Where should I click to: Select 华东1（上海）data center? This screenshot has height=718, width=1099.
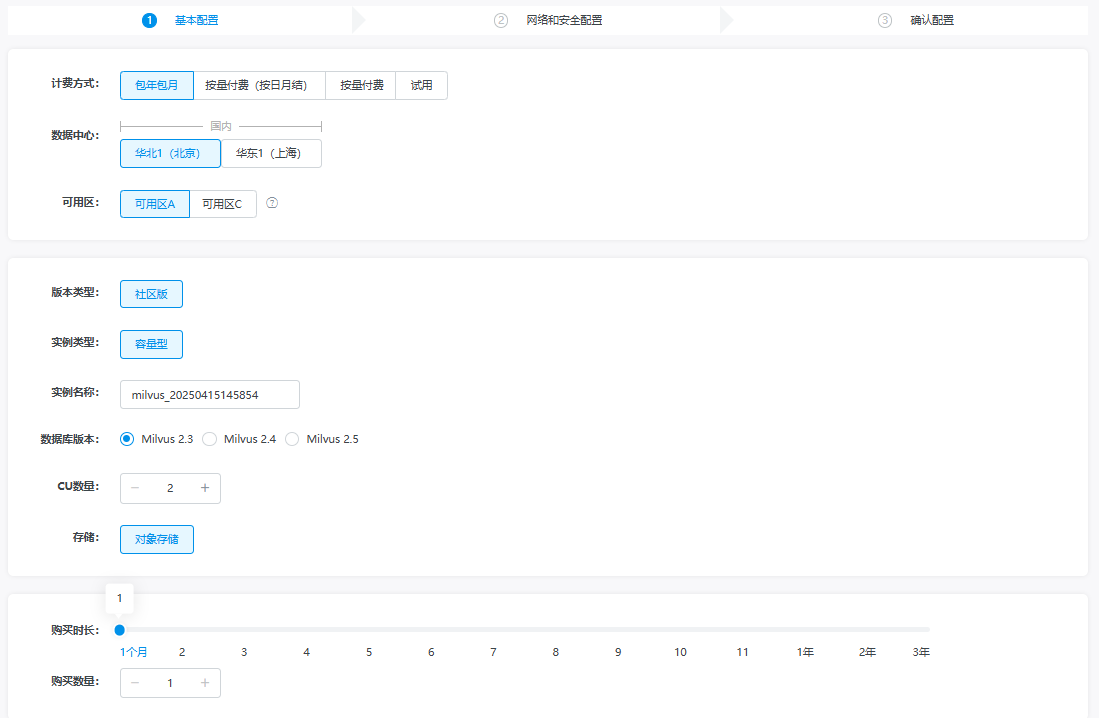271,154
